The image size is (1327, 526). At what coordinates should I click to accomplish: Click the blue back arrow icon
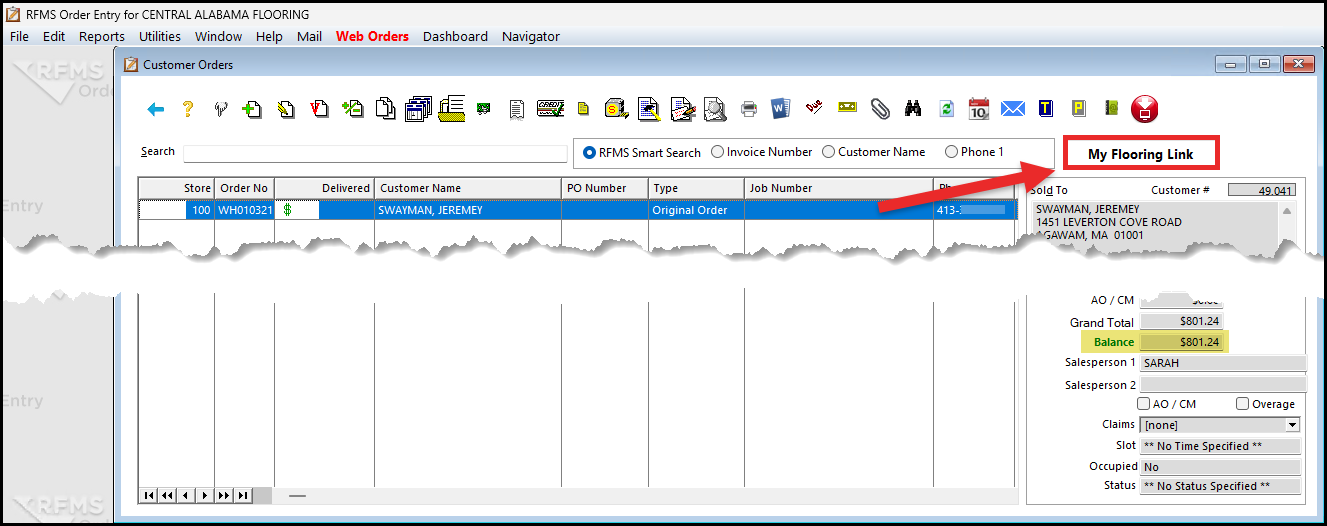tap(155, 109)
